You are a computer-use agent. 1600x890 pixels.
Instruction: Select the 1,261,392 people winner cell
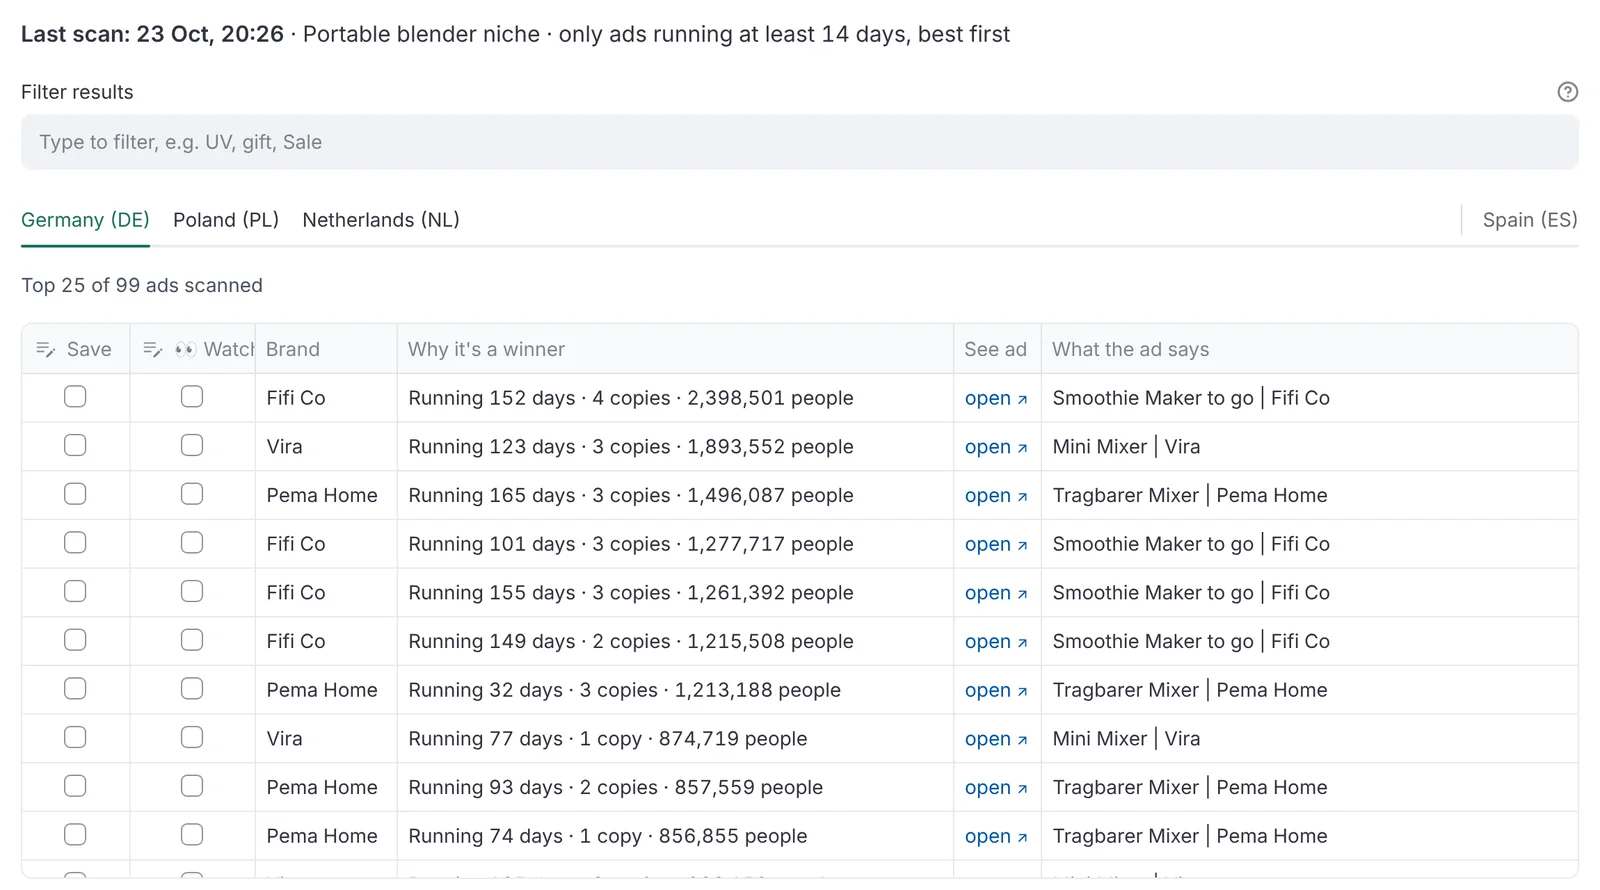675,593
